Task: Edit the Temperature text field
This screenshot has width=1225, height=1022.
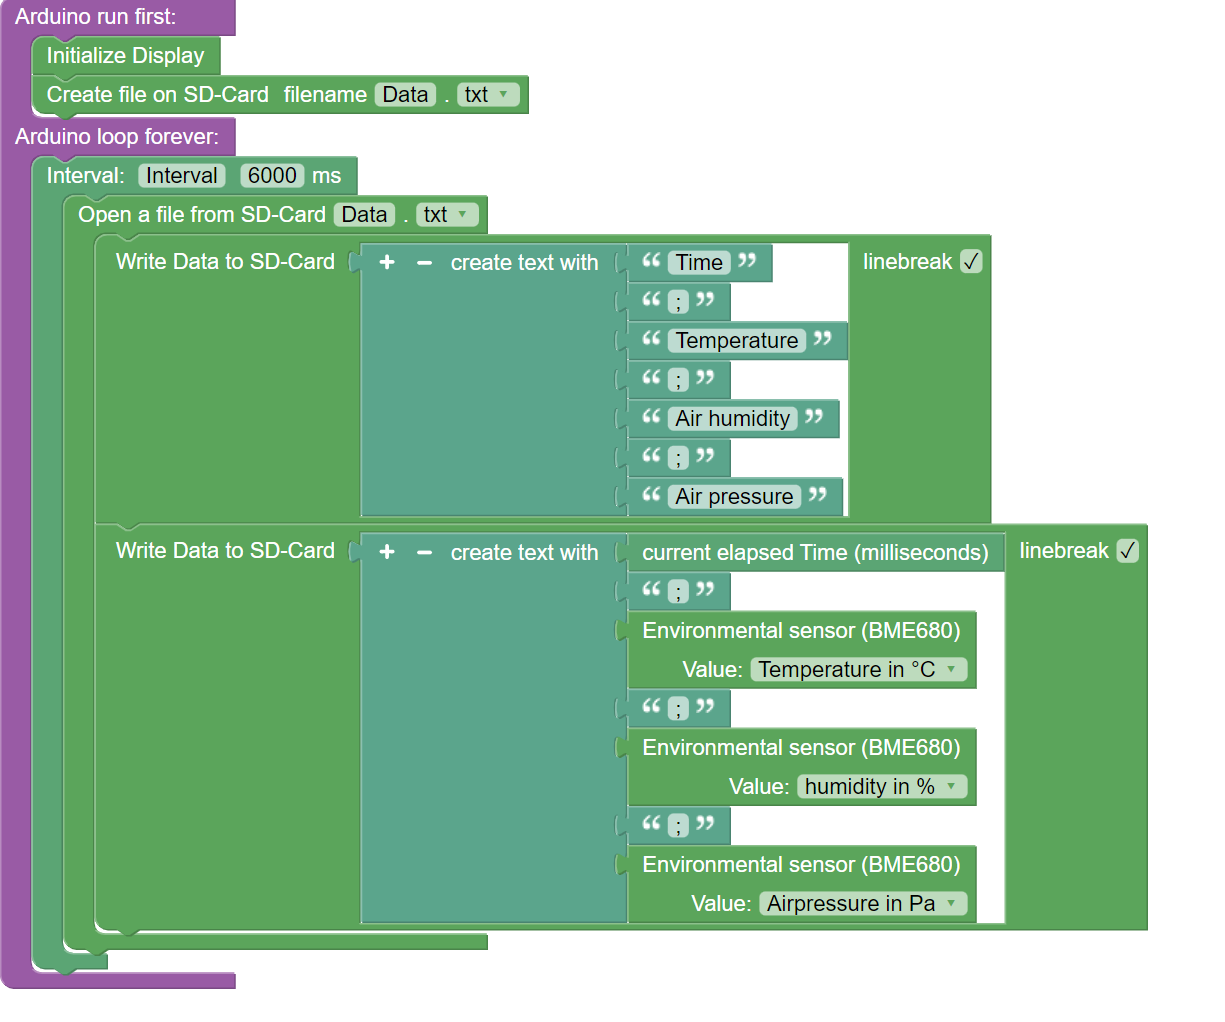Action: [x=737, y=340]
